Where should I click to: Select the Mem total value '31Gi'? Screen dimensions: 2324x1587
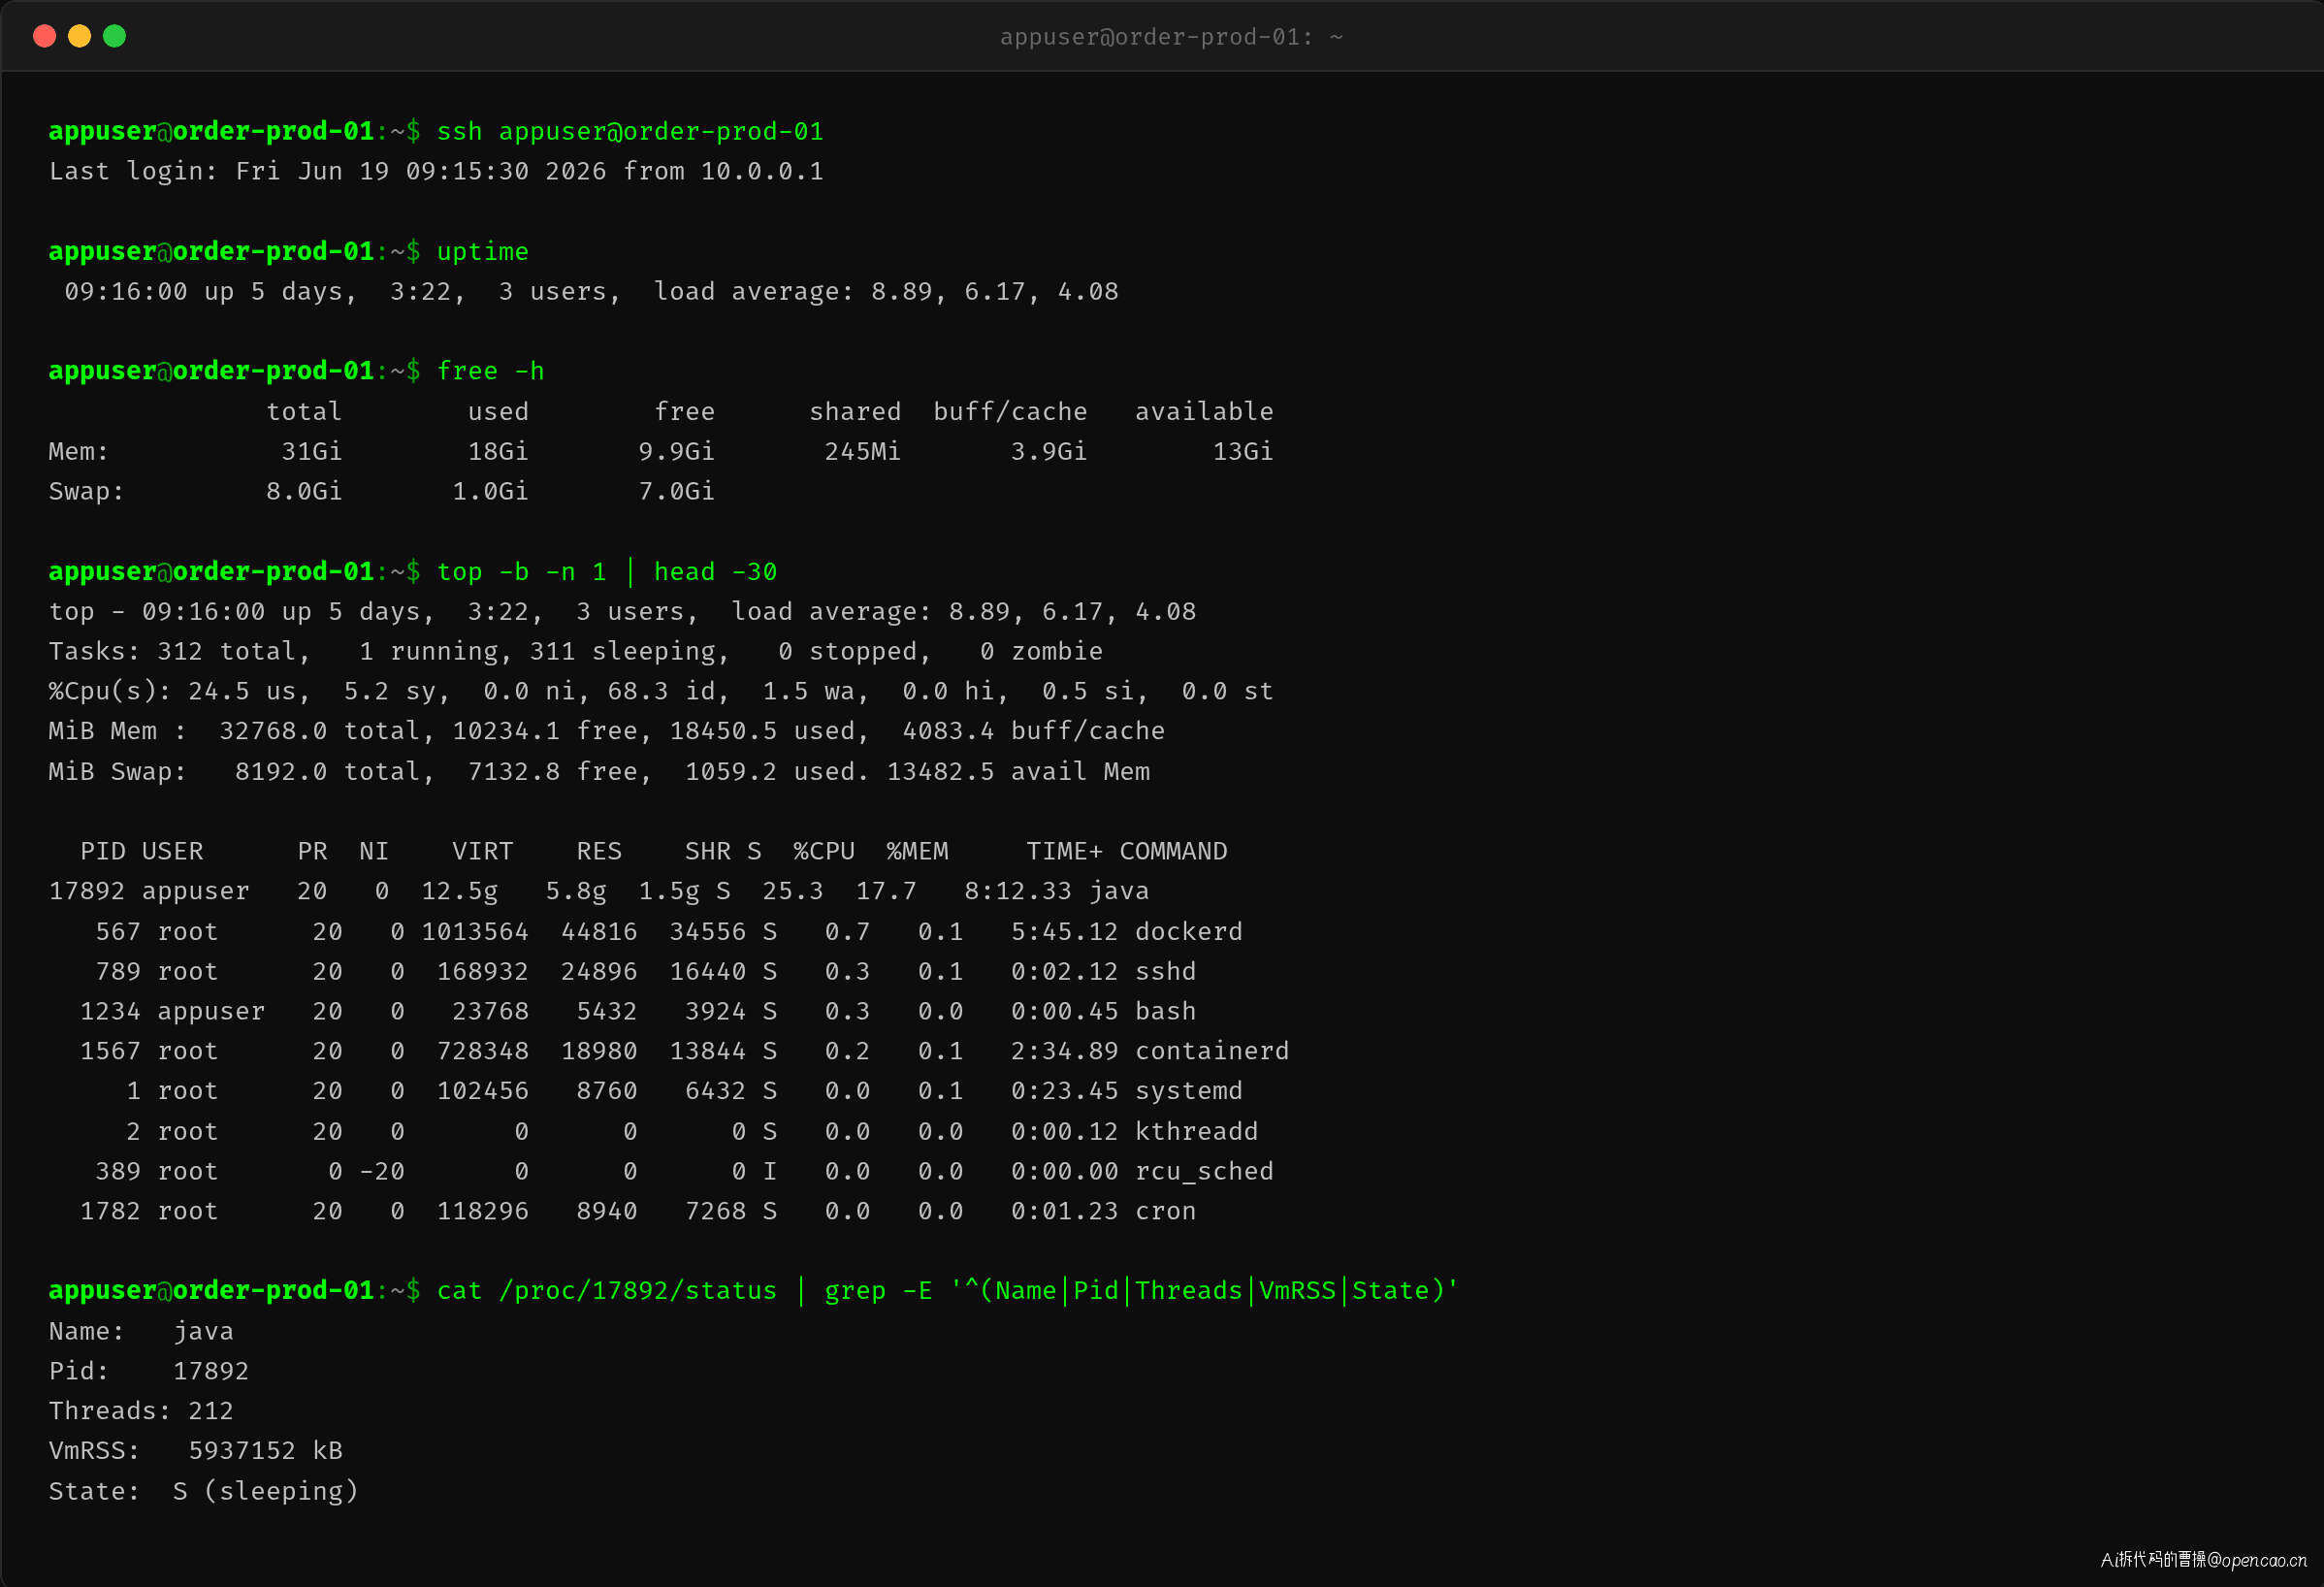[312, 451]
